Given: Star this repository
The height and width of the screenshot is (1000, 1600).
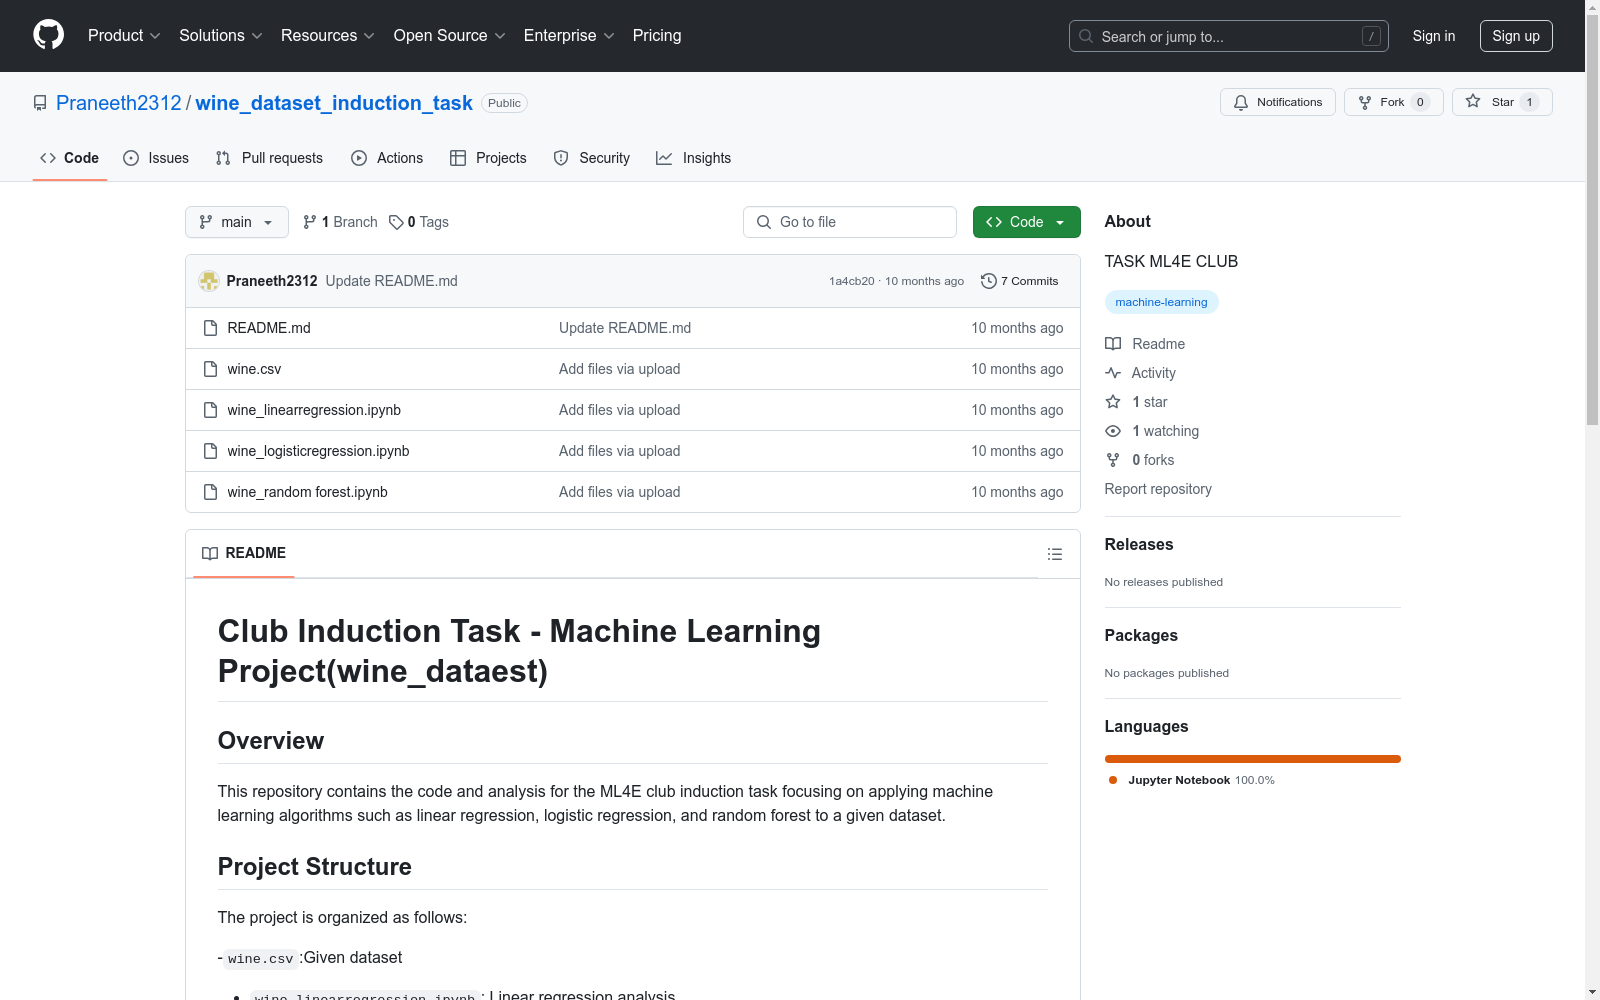Looking at the screenshot, I should pos(1501,102).
